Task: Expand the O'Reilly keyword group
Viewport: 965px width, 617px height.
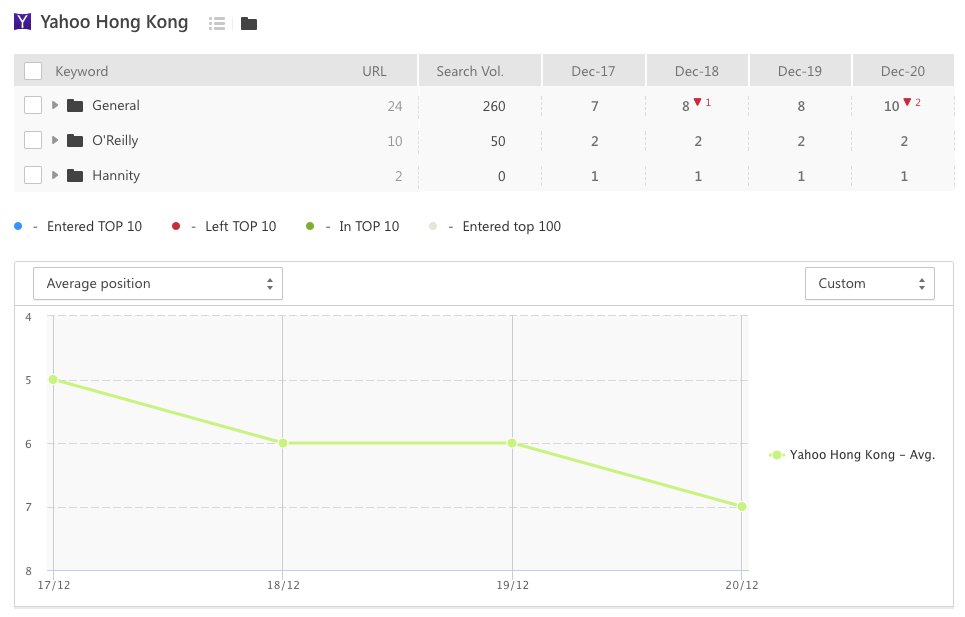Action: pyautogui.click(x=55, y=140)
